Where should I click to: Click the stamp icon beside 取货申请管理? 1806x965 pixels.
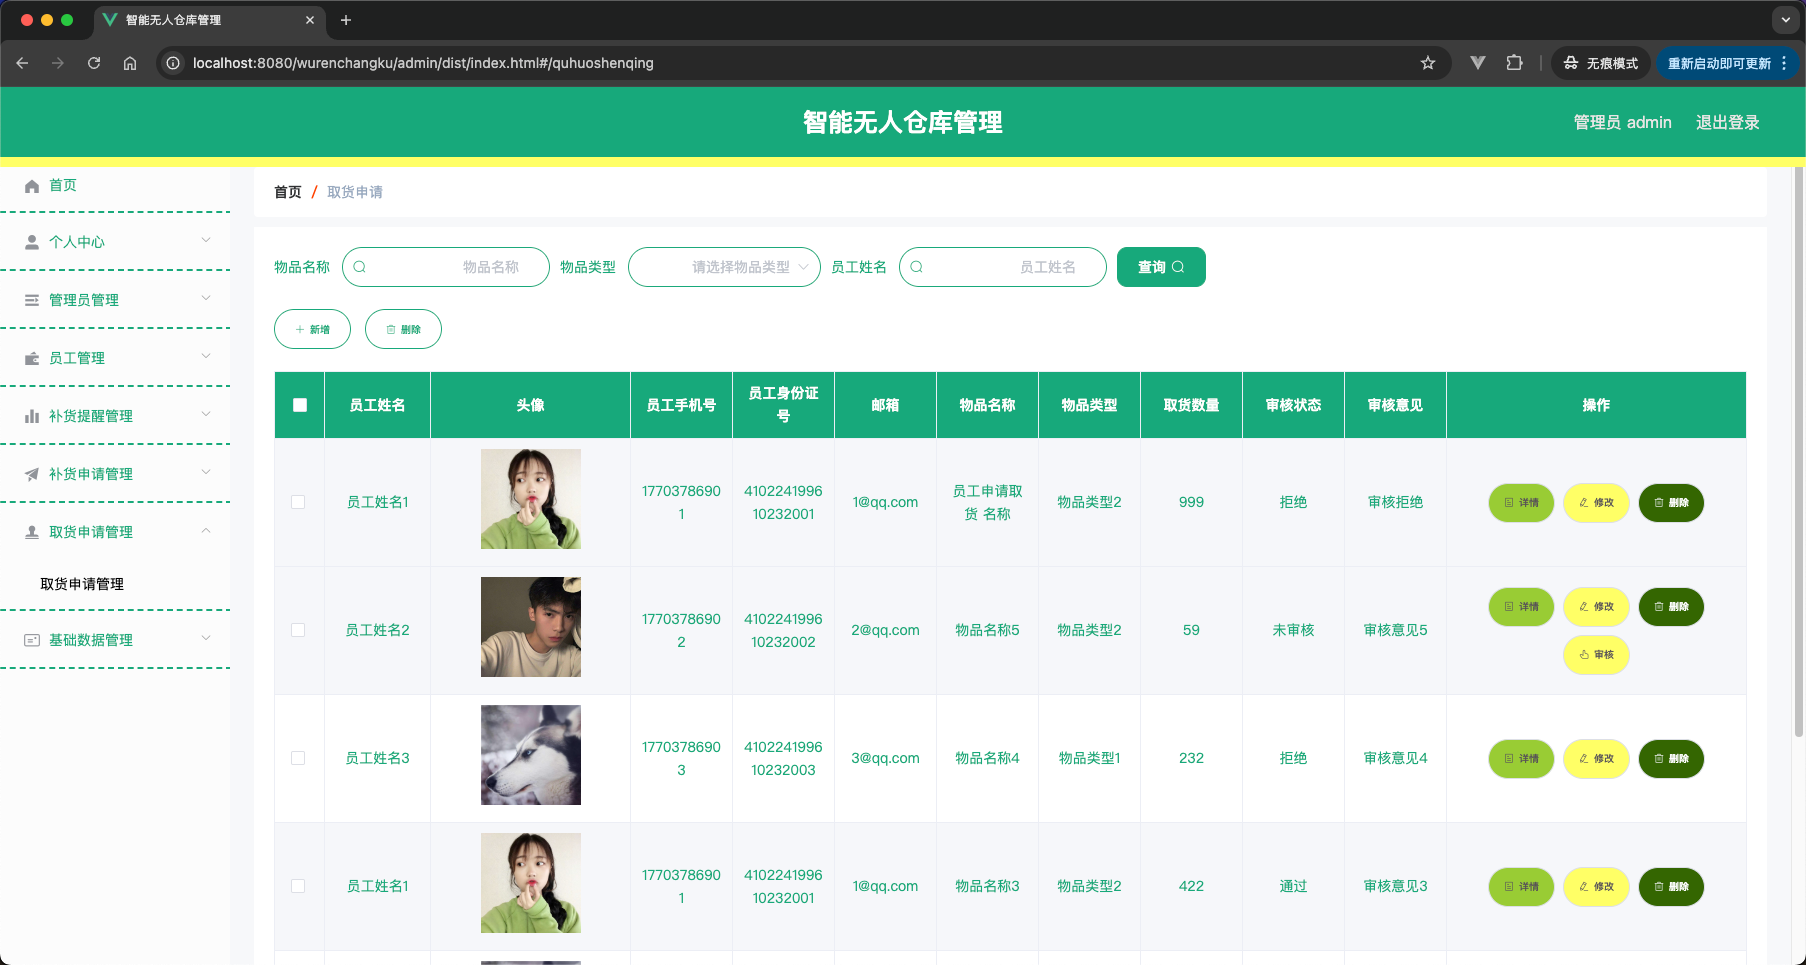pyautogui.click(x=32, y=532)
